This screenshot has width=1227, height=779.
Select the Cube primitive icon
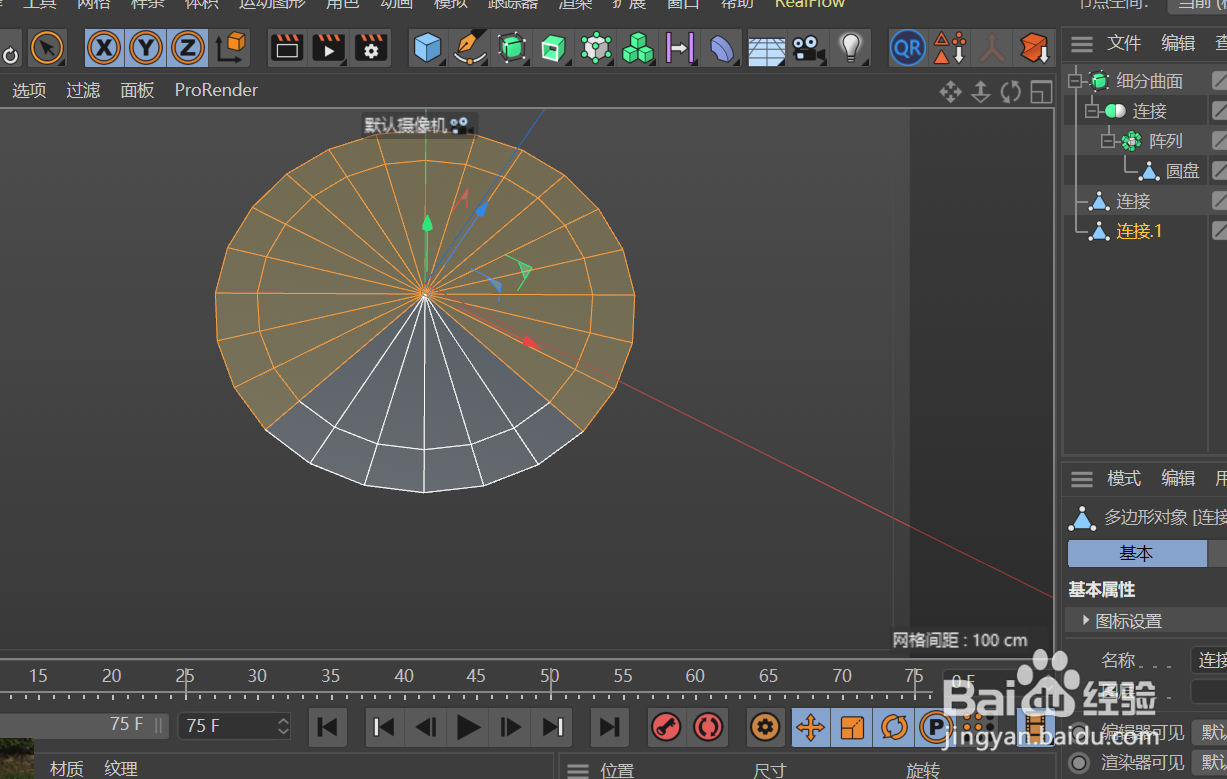[x=427, y=47]
